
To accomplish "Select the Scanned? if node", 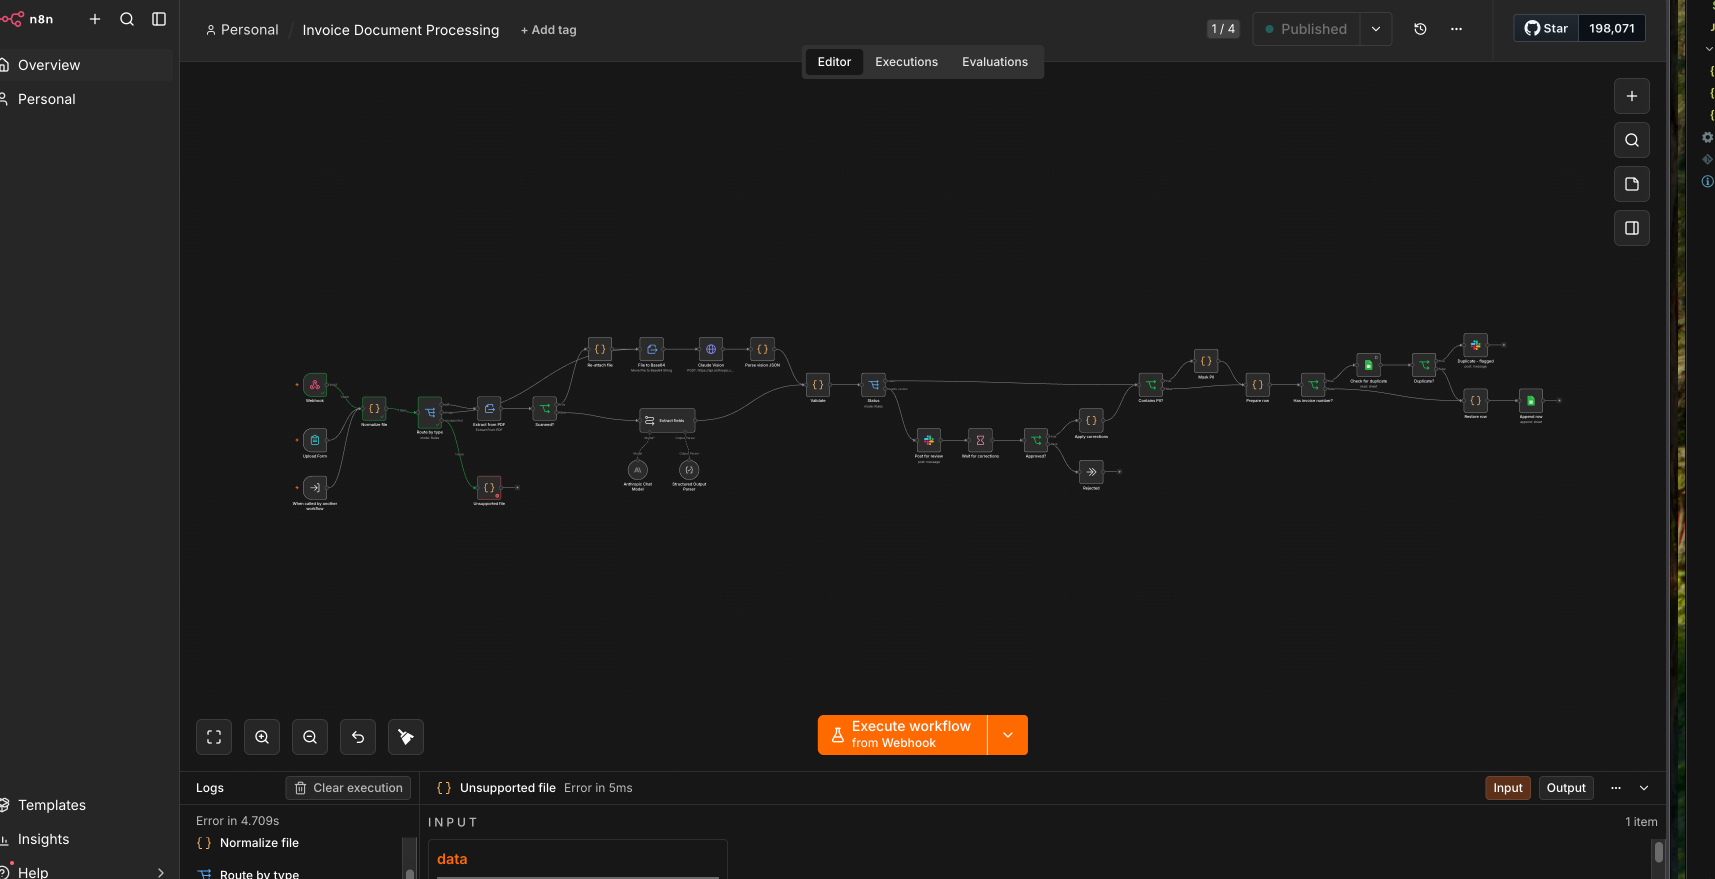I will point(545,408).
